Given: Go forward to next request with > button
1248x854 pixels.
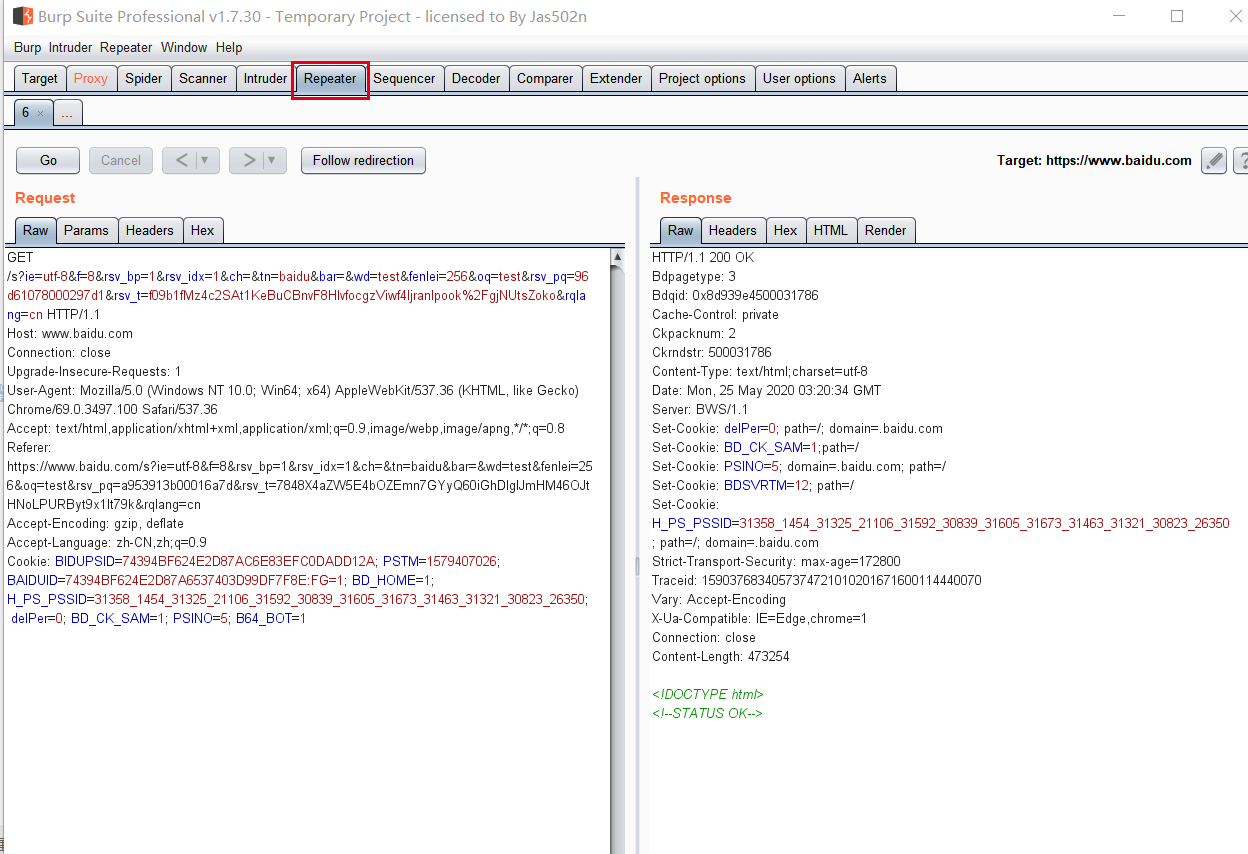Looking at the screenshot, I should [x=248, y=160].
